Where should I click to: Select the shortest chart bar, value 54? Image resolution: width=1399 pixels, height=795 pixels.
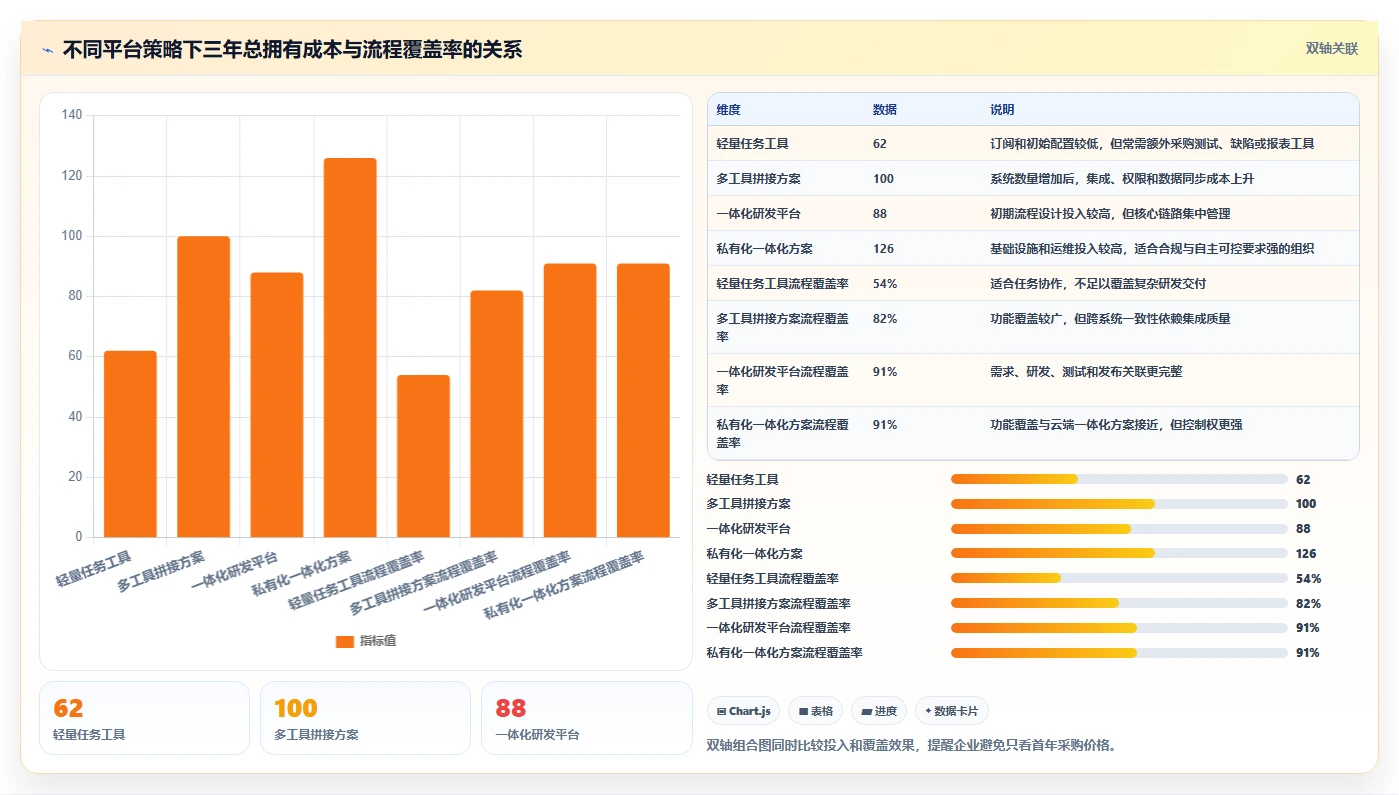coord(423,456)
